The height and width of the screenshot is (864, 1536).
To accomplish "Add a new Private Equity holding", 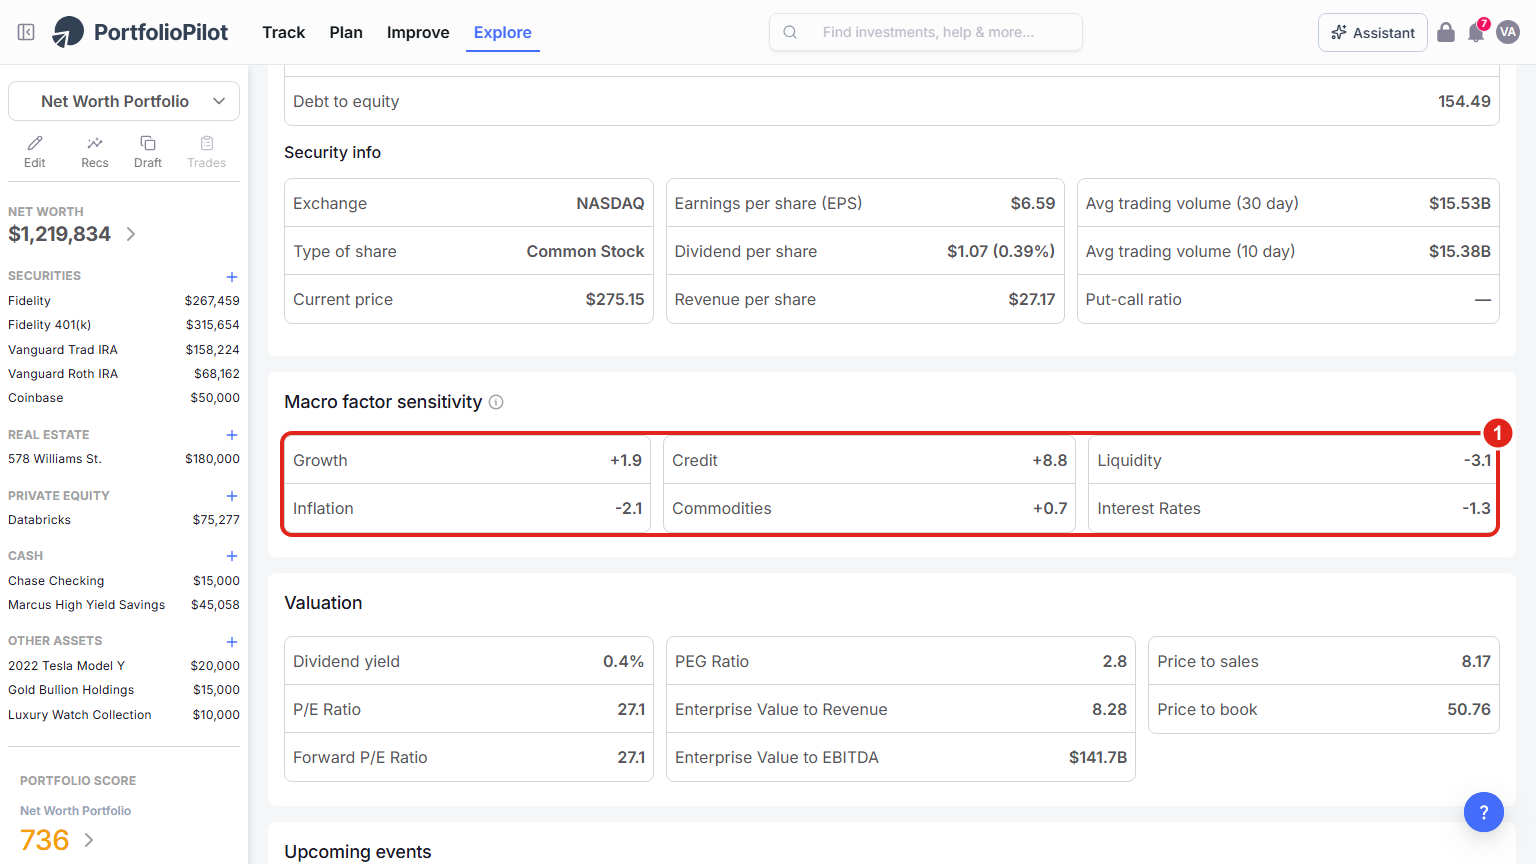I will 232,496.
